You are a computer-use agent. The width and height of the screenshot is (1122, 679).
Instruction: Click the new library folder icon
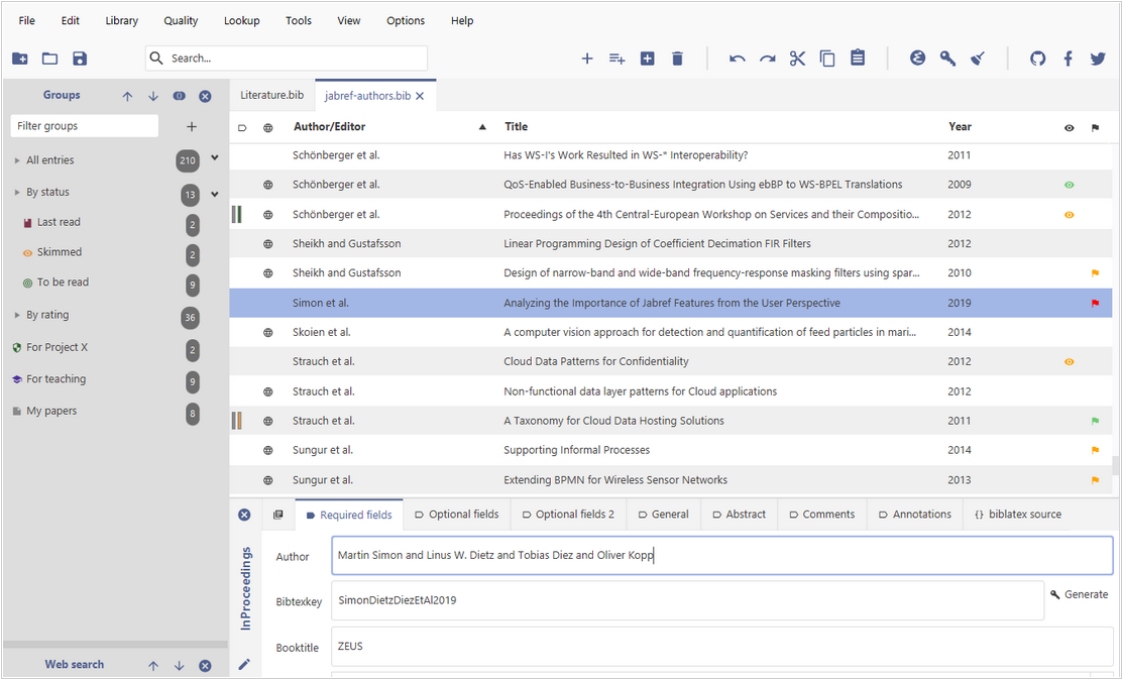tap(20, 59)
